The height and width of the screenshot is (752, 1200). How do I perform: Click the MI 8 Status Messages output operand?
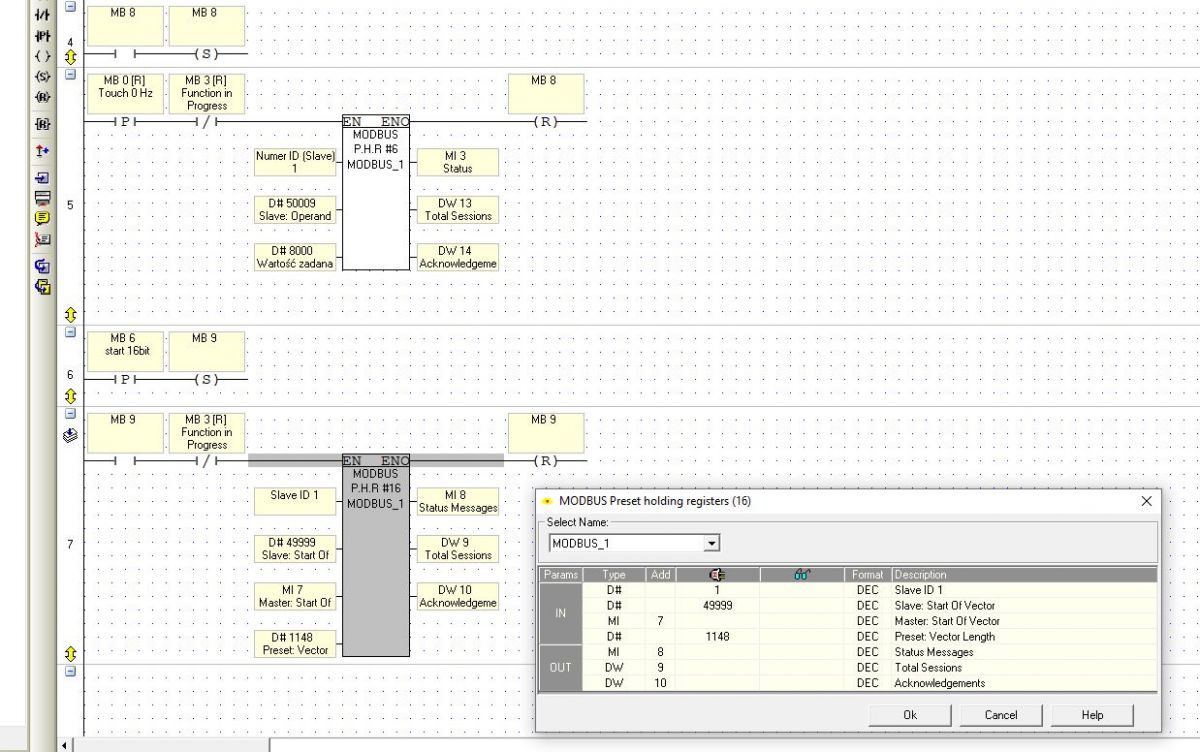[x=458, y=501]
